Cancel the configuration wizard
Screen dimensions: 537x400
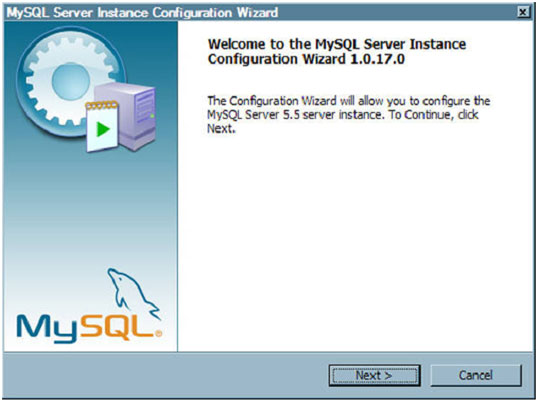tap(476, 375)
